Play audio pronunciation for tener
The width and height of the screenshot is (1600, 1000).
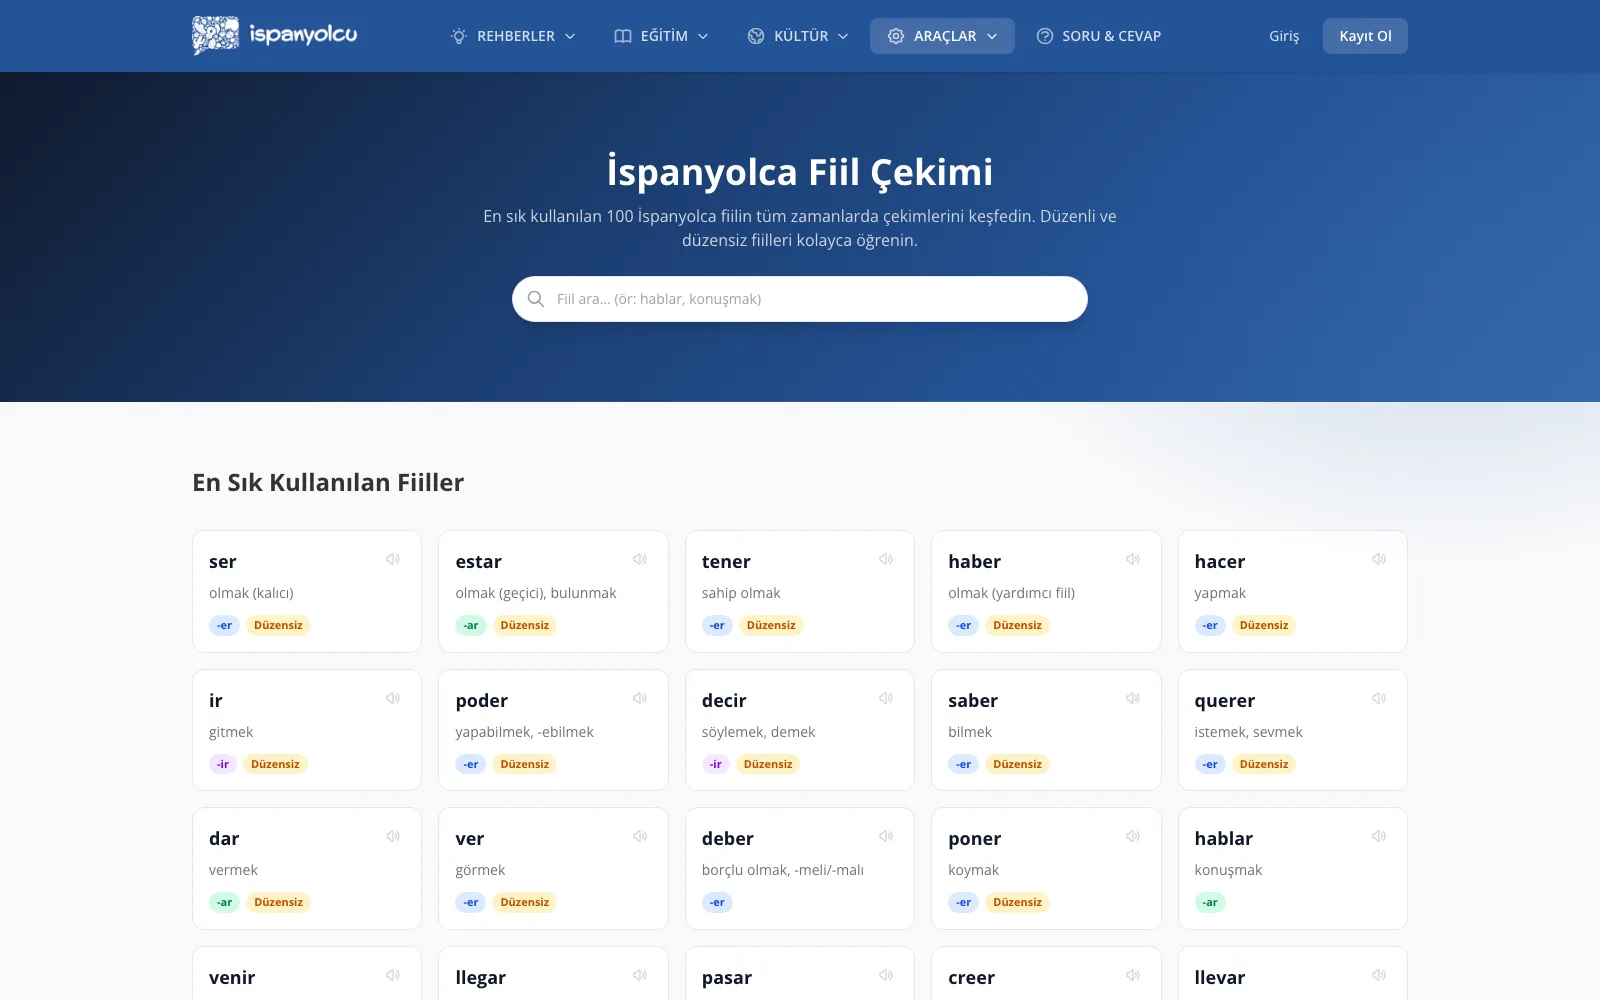(886, 559)
